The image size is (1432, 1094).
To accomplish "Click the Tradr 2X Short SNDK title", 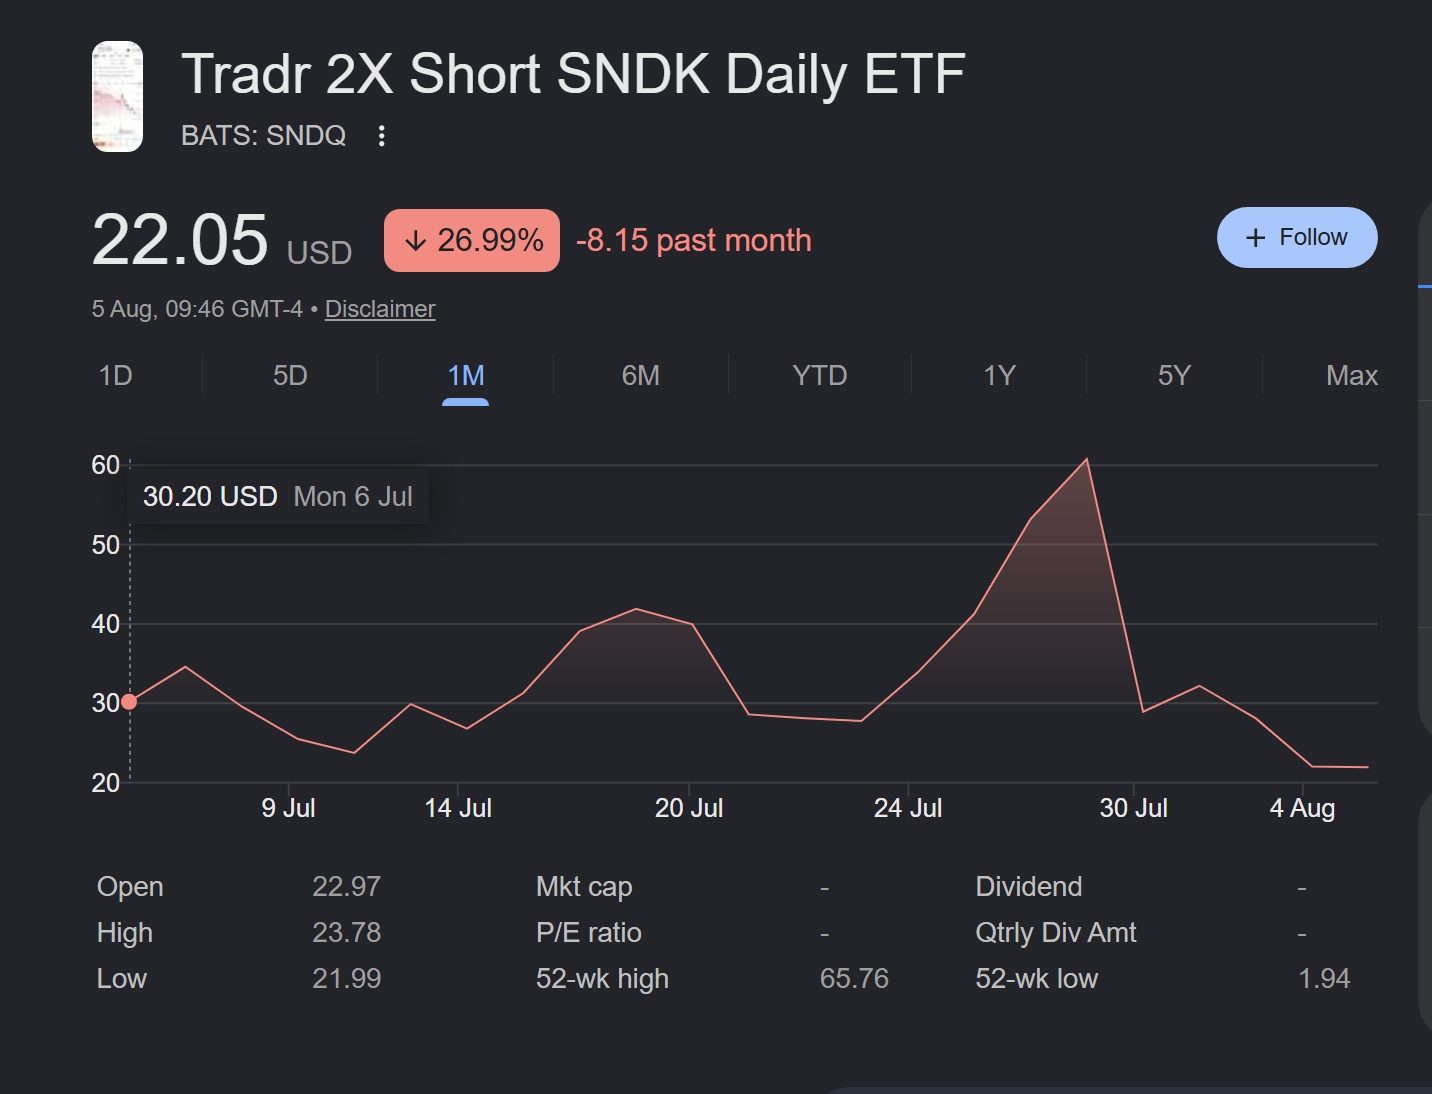I will tap(573, 75).
